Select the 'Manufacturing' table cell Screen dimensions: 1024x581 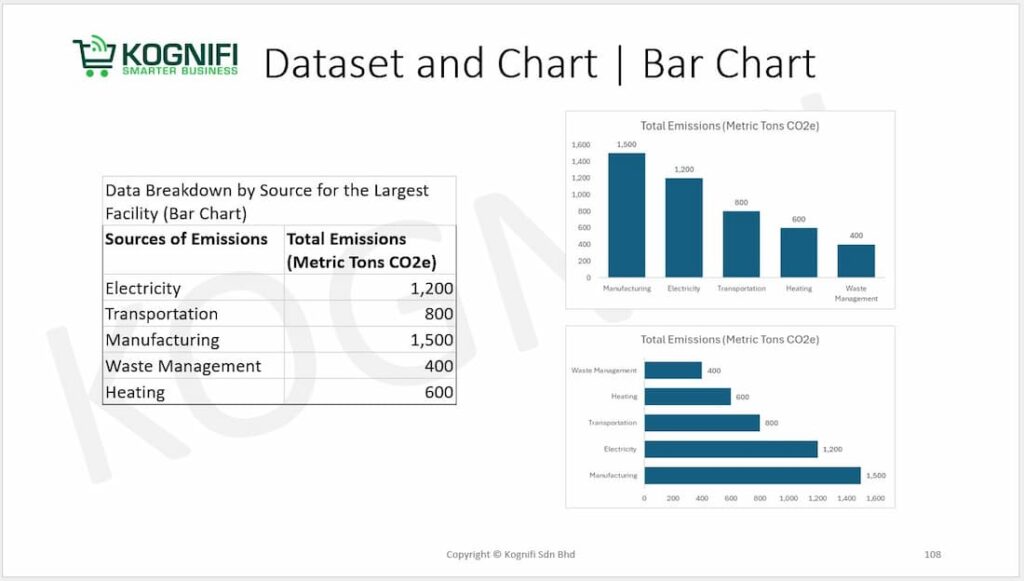click(193, 340)
